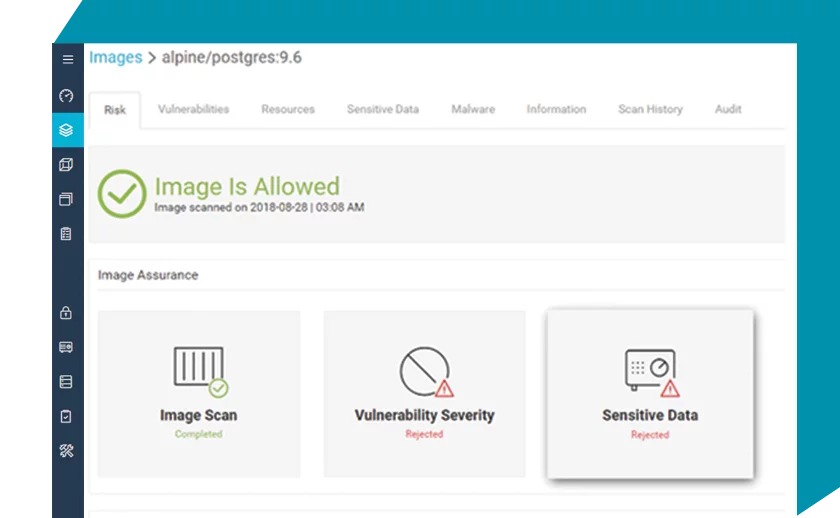Click the Rejected status under Vulnerability Severity
The height and width of the screenshot is (518, 840).
[424, 434]
